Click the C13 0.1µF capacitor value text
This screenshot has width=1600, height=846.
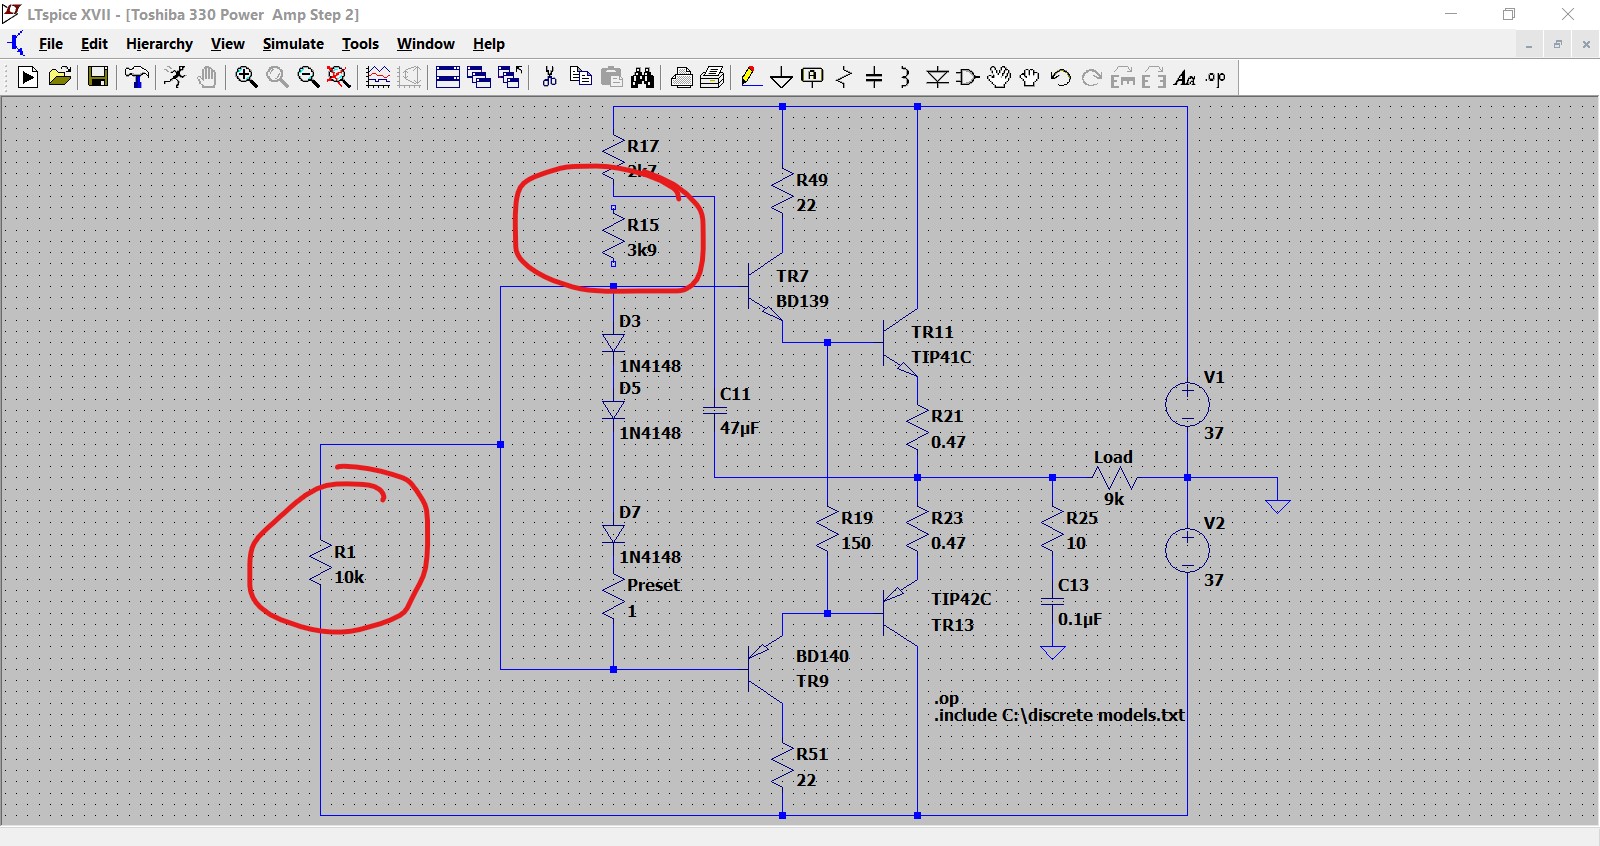(x=1079, y=619)
